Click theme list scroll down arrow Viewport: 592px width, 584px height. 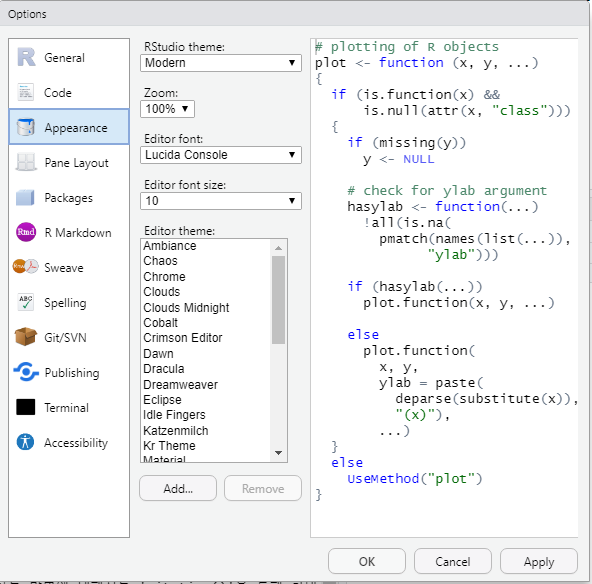279,453
